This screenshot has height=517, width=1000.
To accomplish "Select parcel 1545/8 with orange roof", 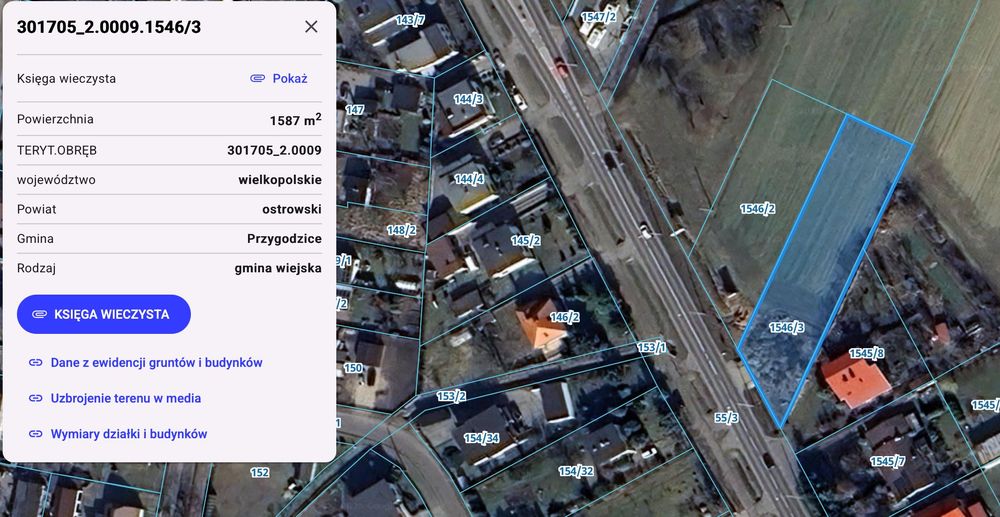I will 867,353.
